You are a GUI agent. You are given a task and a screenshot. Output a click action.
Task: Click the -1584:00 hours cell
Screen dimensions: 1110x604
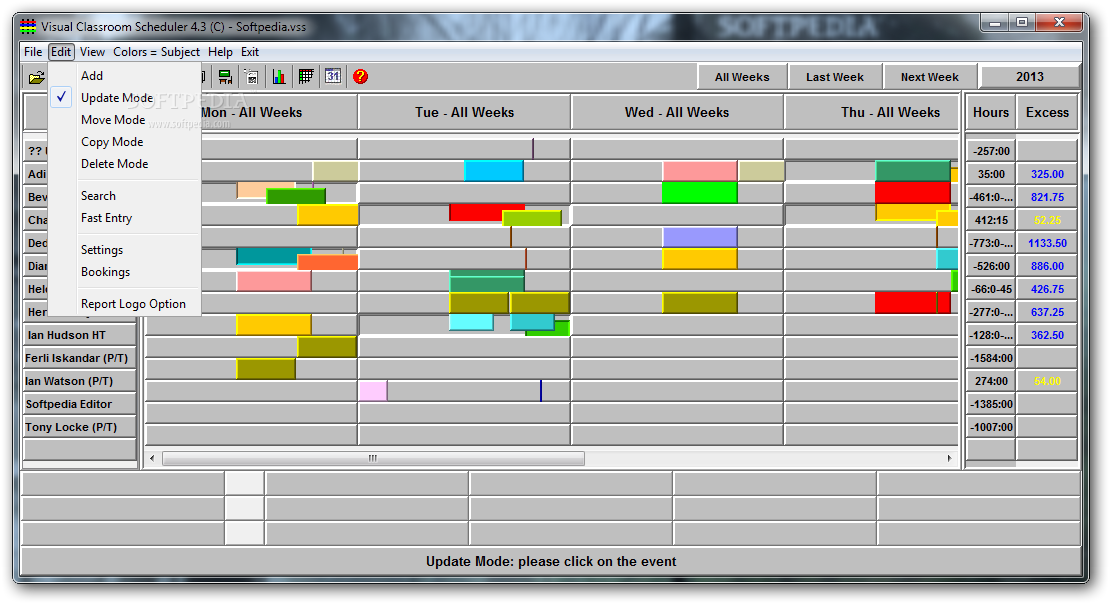[x=991, y=358]
